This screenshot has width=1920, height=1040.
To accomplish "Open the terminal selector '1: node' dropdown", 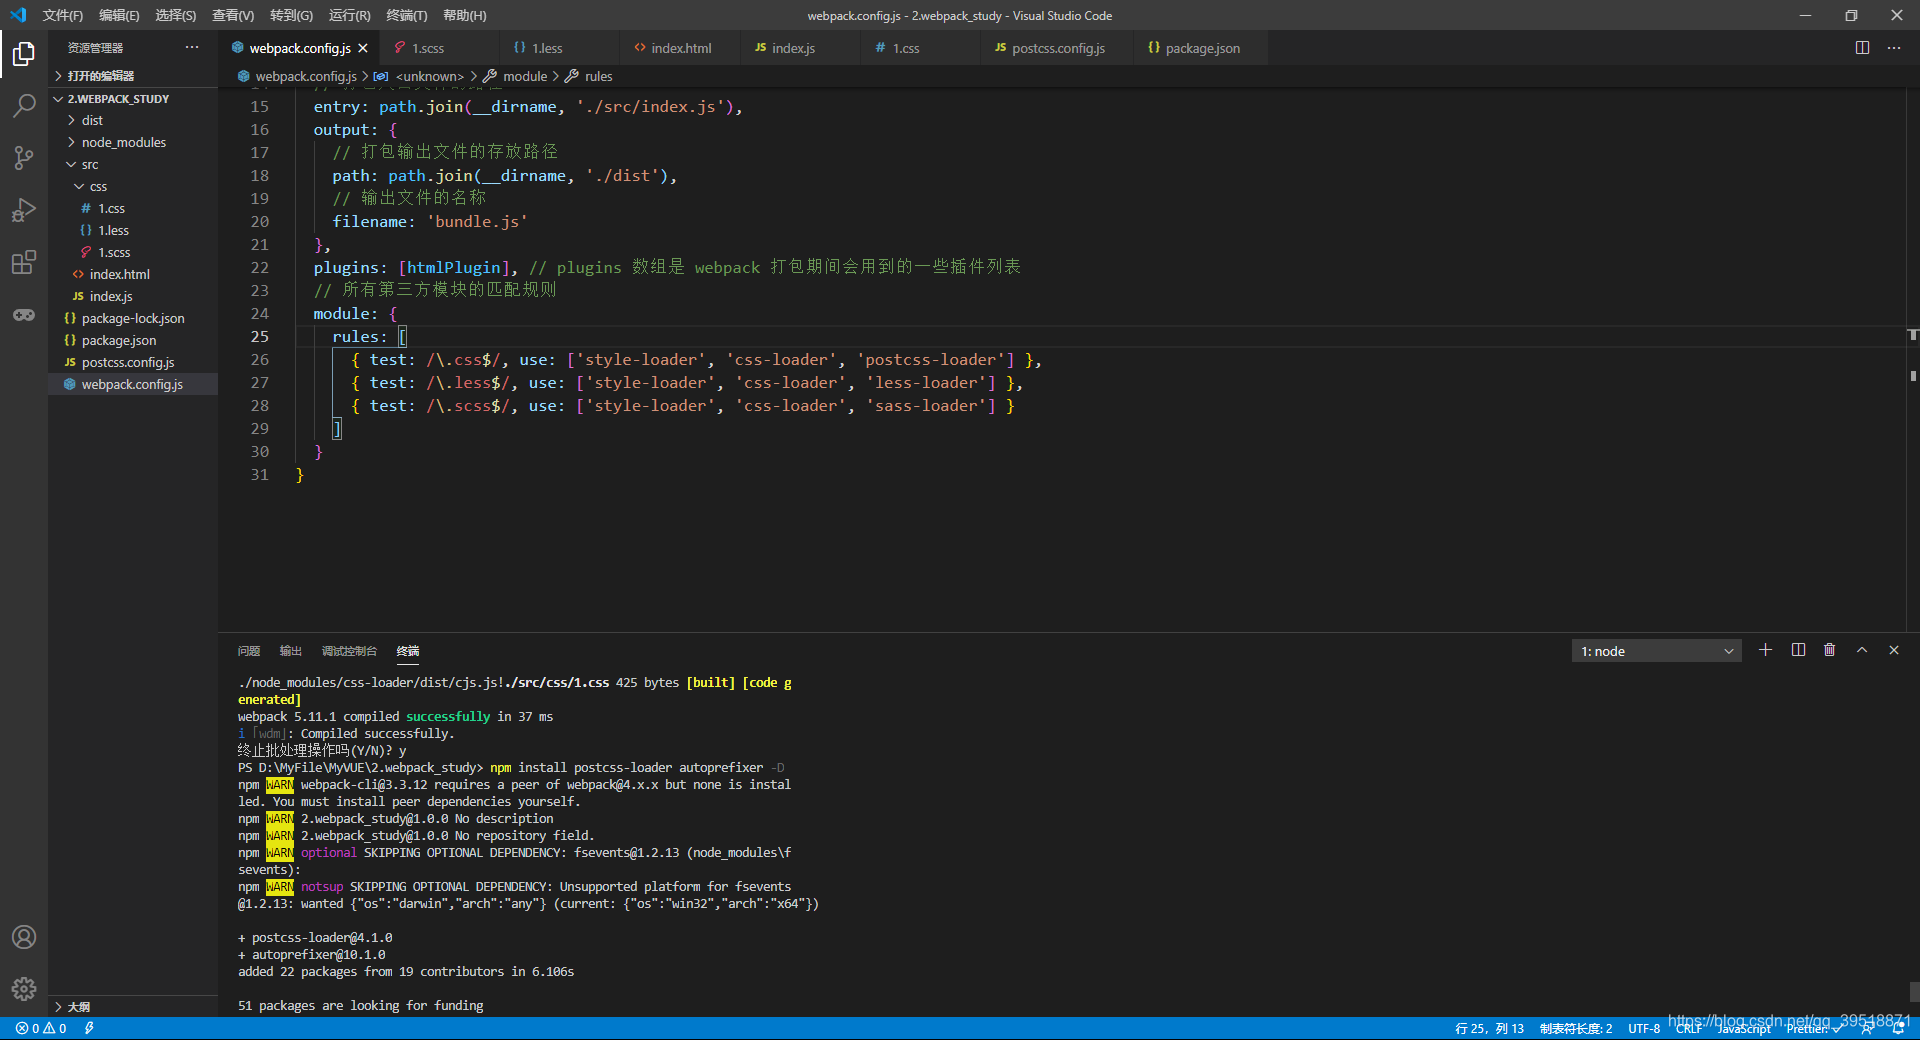I will pos(1656,651).
